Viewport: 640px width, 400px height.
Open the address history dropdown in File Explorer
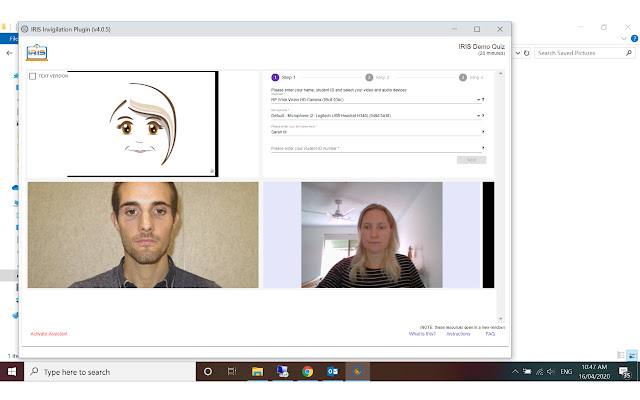tap(518, 53)
